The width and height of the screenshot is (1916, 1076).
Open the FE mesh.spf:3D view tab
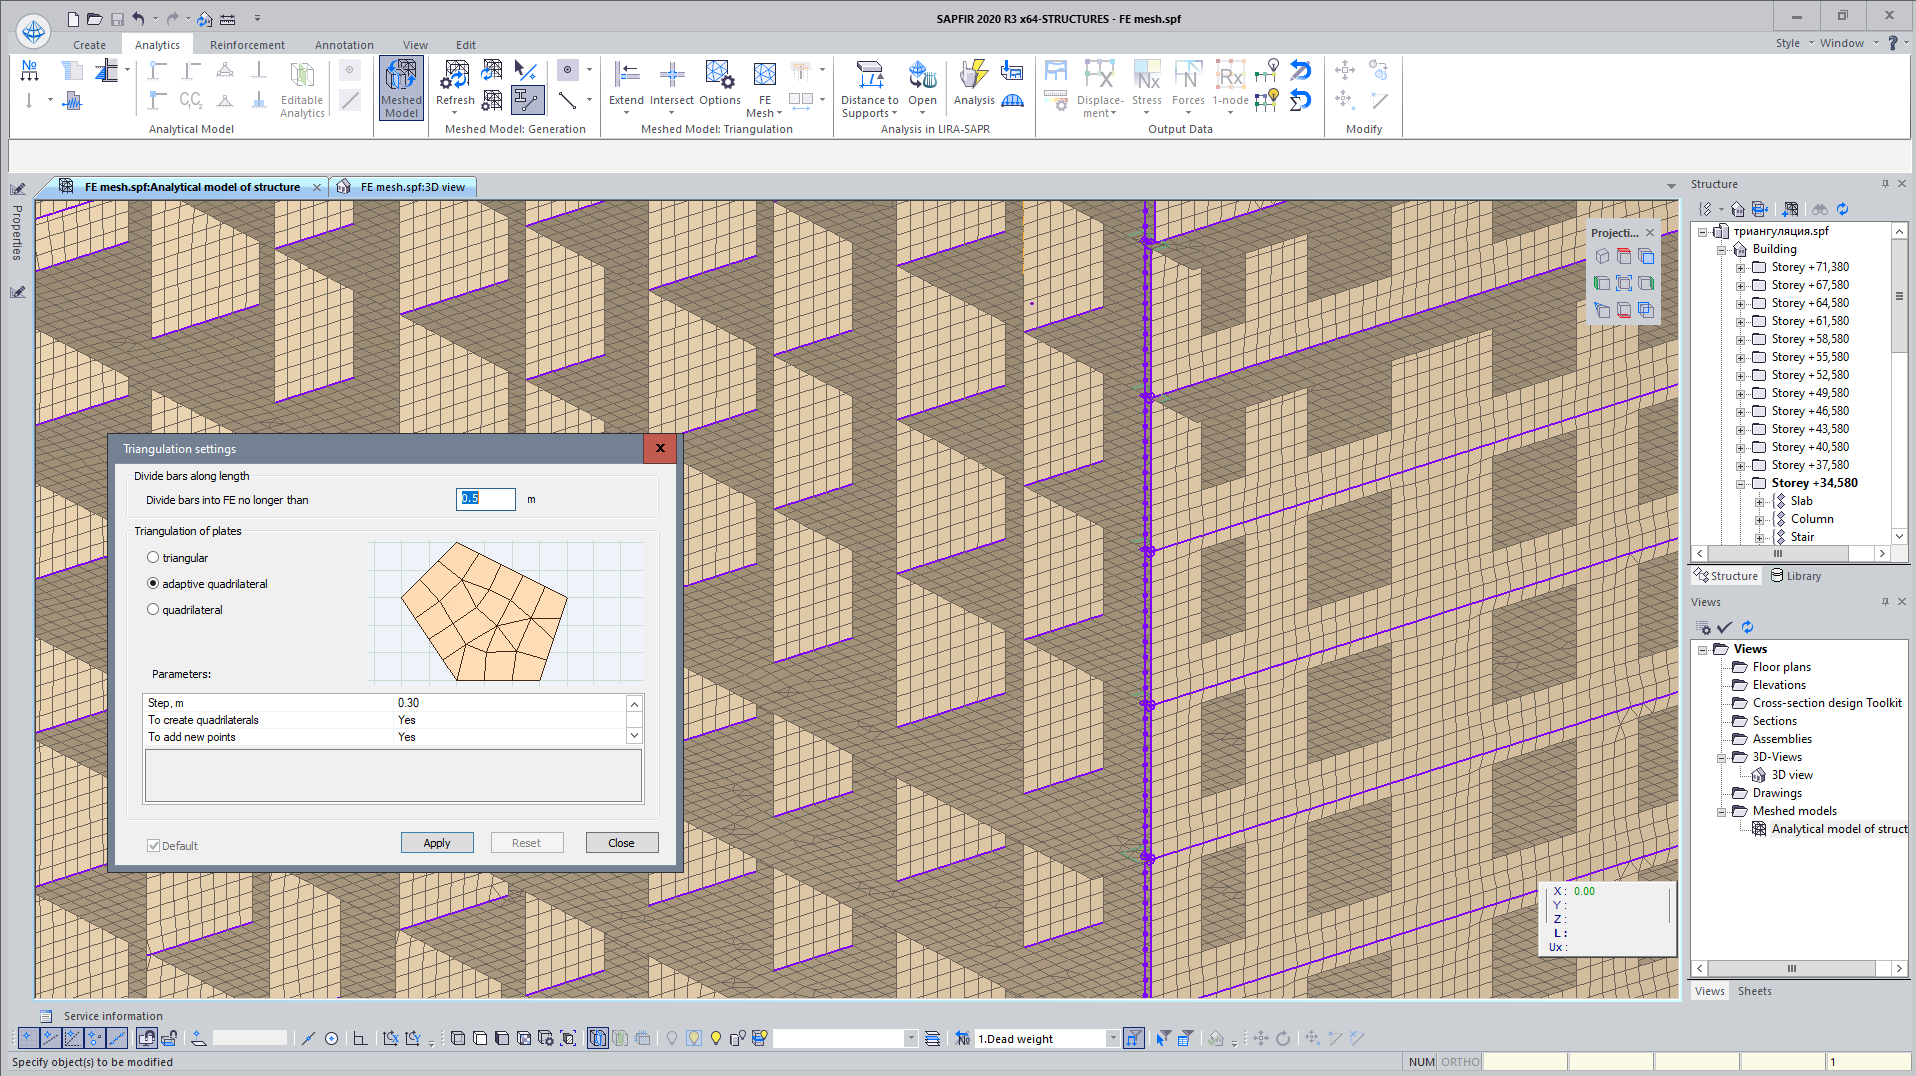tap(412, 187)
